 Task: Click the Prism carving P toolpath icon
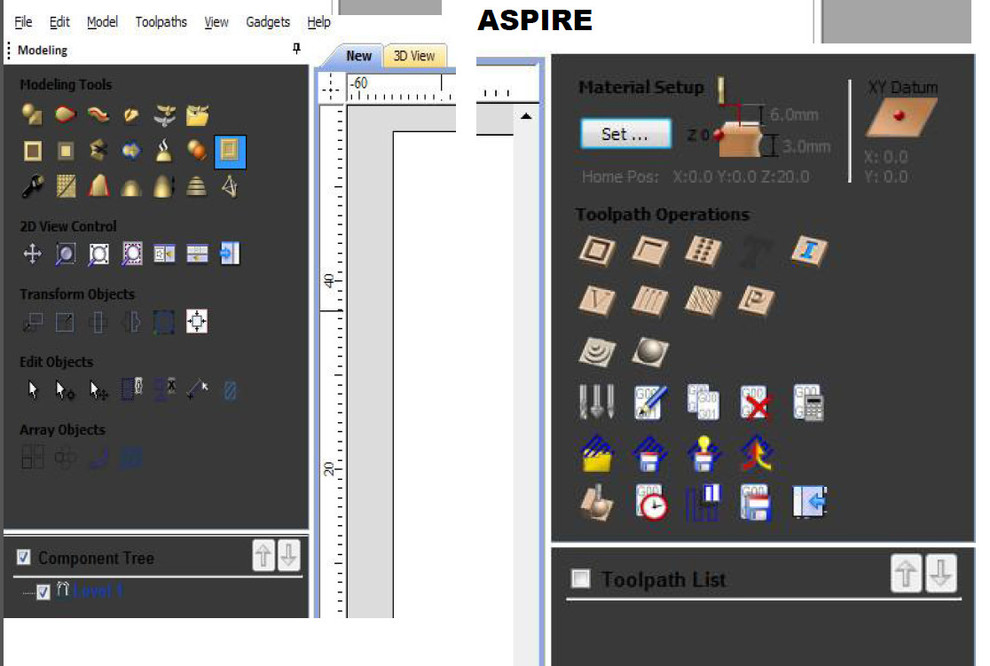756,300
